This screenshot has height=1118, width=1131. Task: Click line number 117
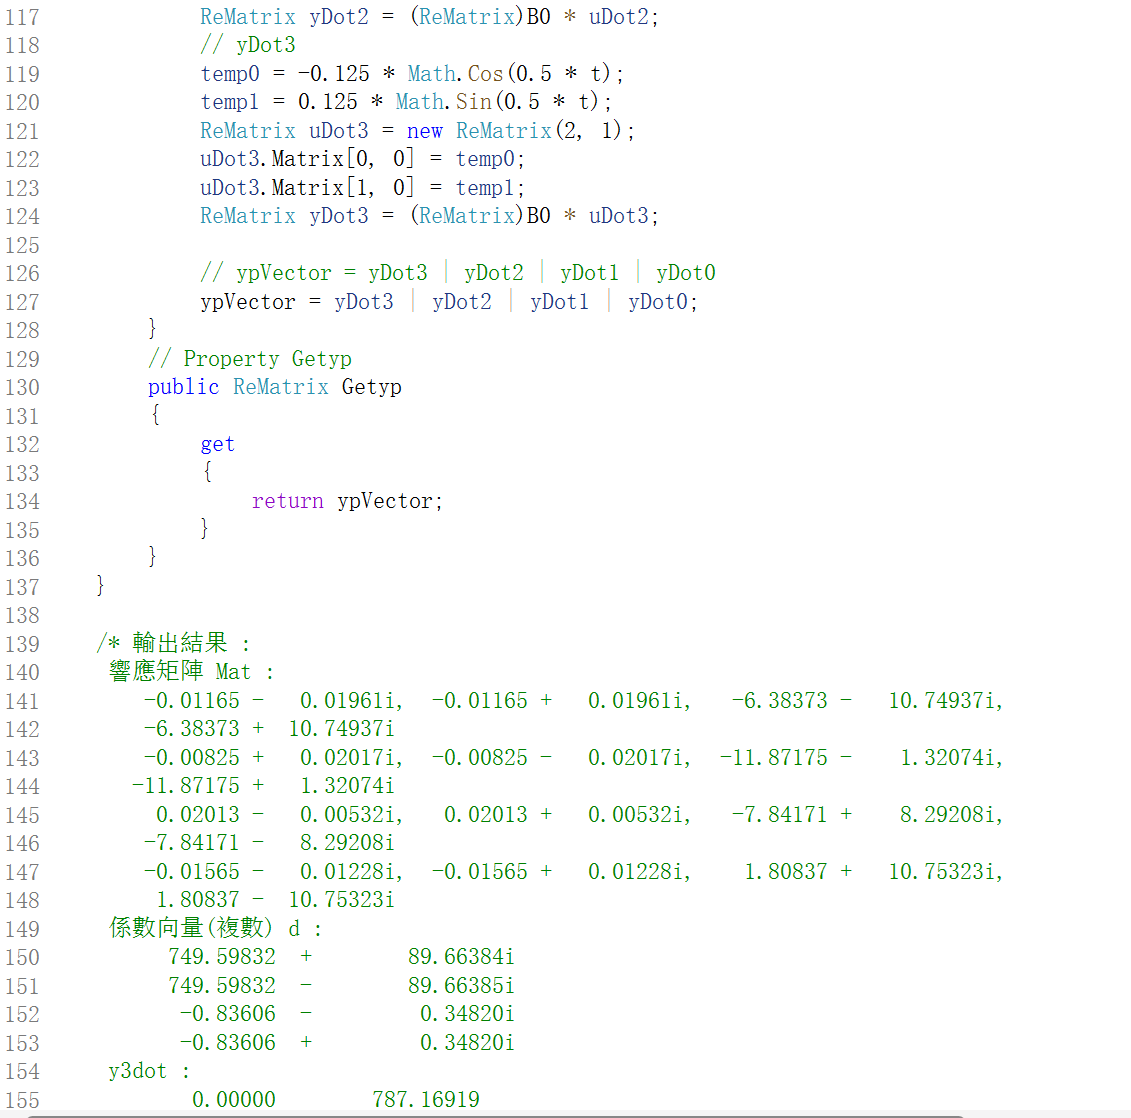click(22, 17)
